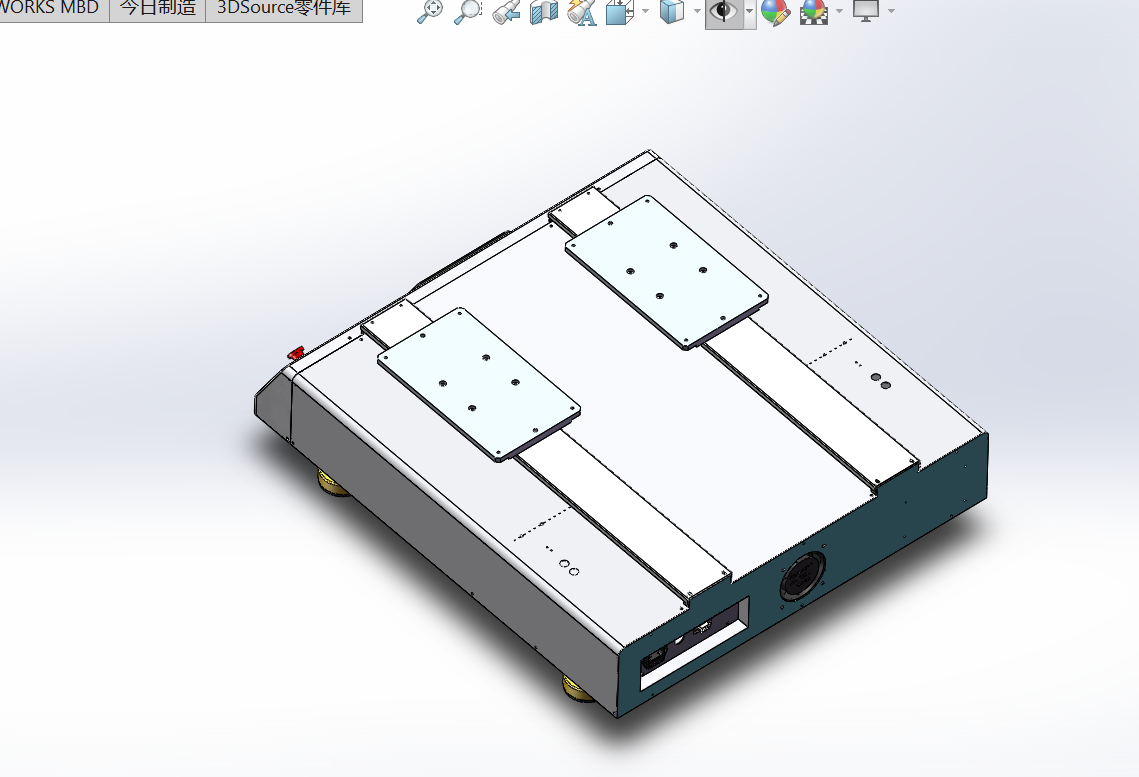This screenshot has height=777, width=1139.
Task: Open the Apply Scene dropdown arrow
Action: click(x=840, y=11)
